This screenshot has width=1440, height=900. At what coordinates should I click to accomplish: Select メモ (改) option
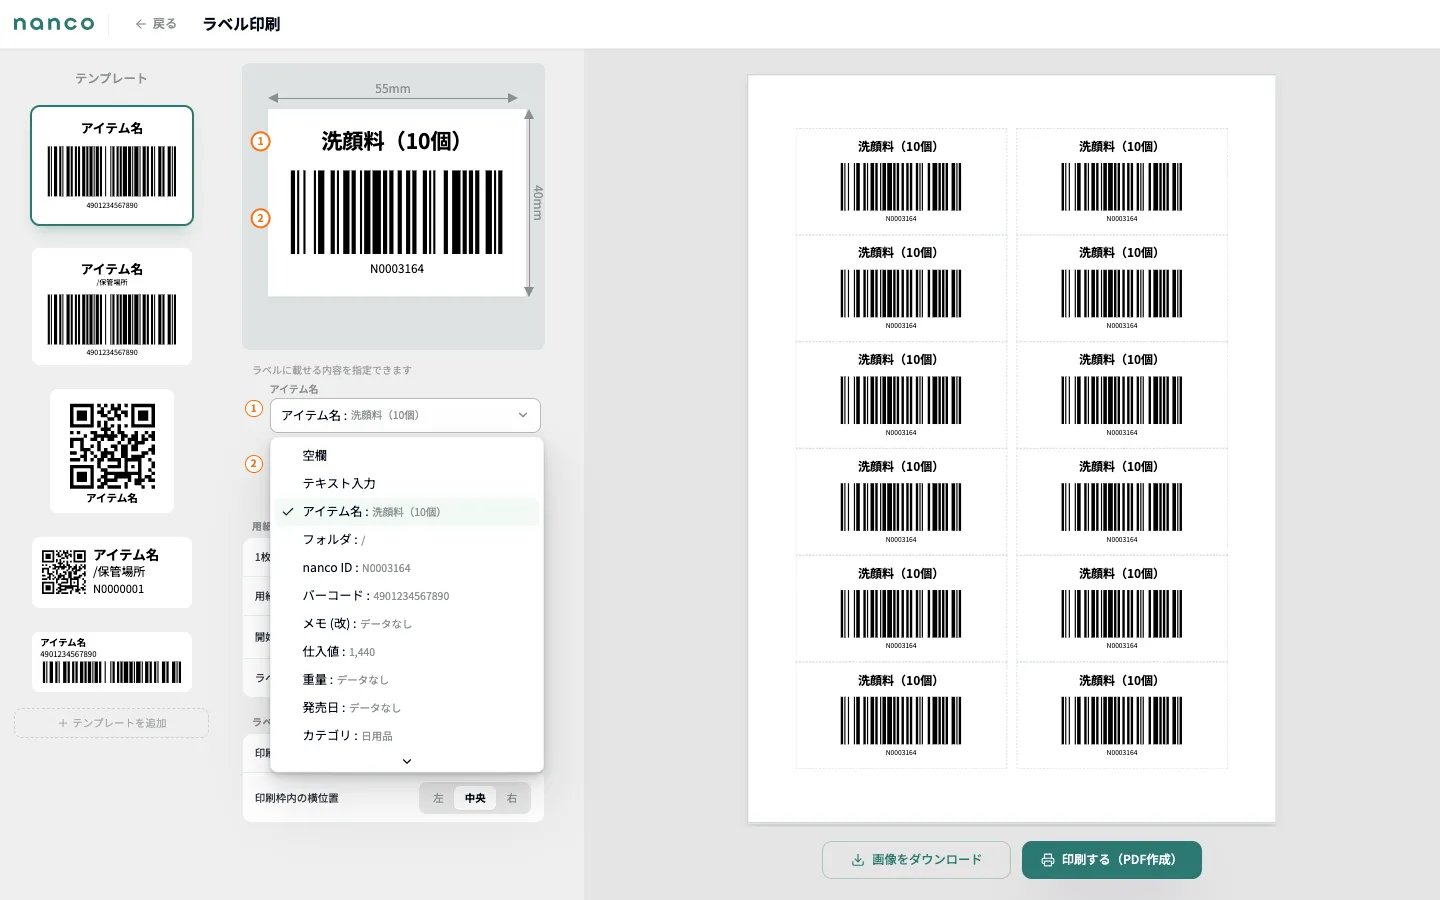[x=407, y=624]
